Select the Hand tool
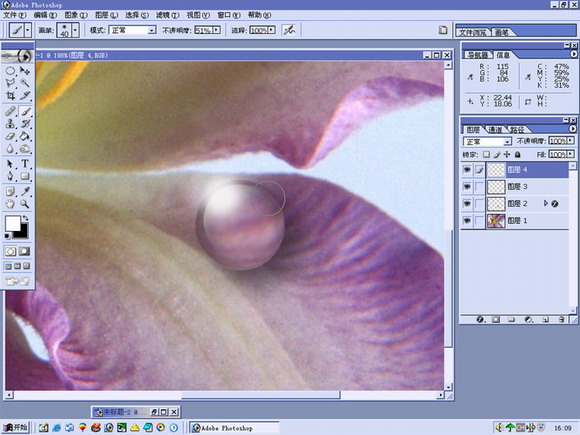Screen dimensions: 580x435 [x=10, y=204]
